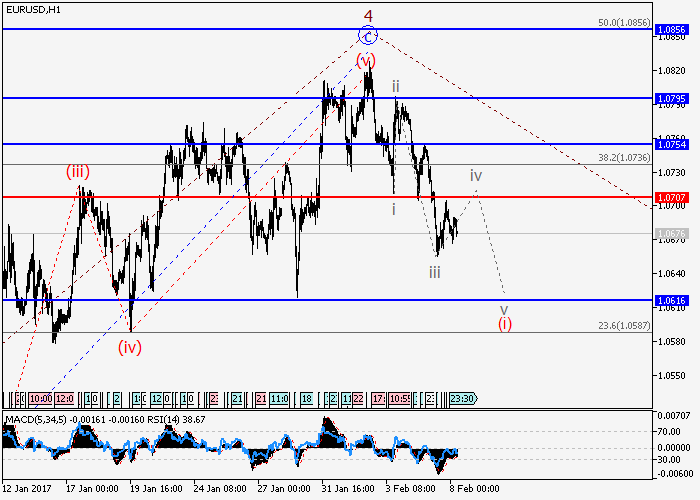Select the 1.0754 blue price tag
Viewport: 700px width, 500px height.
tap(672, 144)
